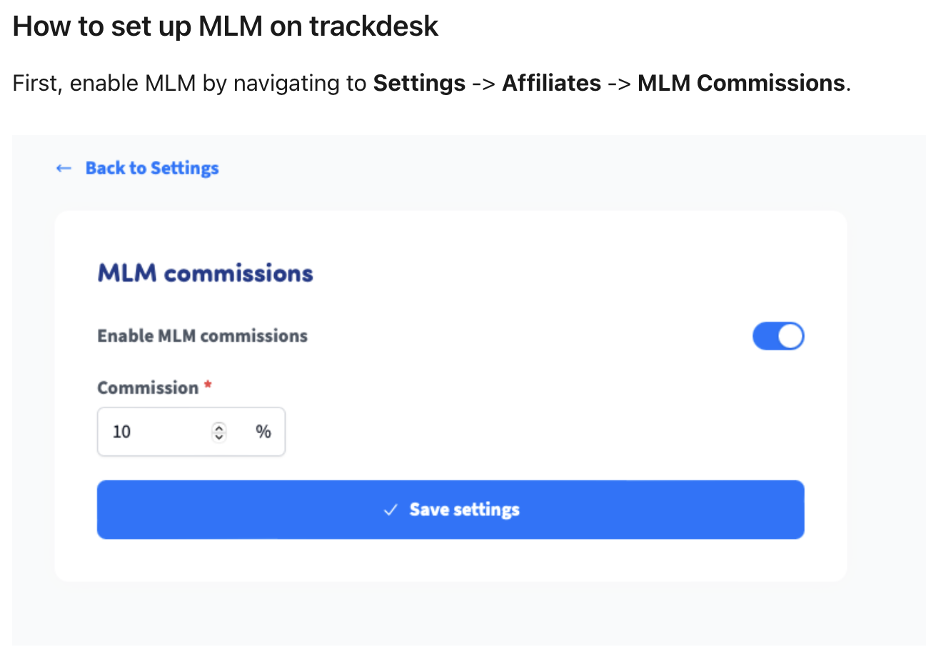Image resolution: width=936 pixels, height=652 pixels.
Task: Increase commission with the stepper up arrow
Action: [x=219, y=427]
